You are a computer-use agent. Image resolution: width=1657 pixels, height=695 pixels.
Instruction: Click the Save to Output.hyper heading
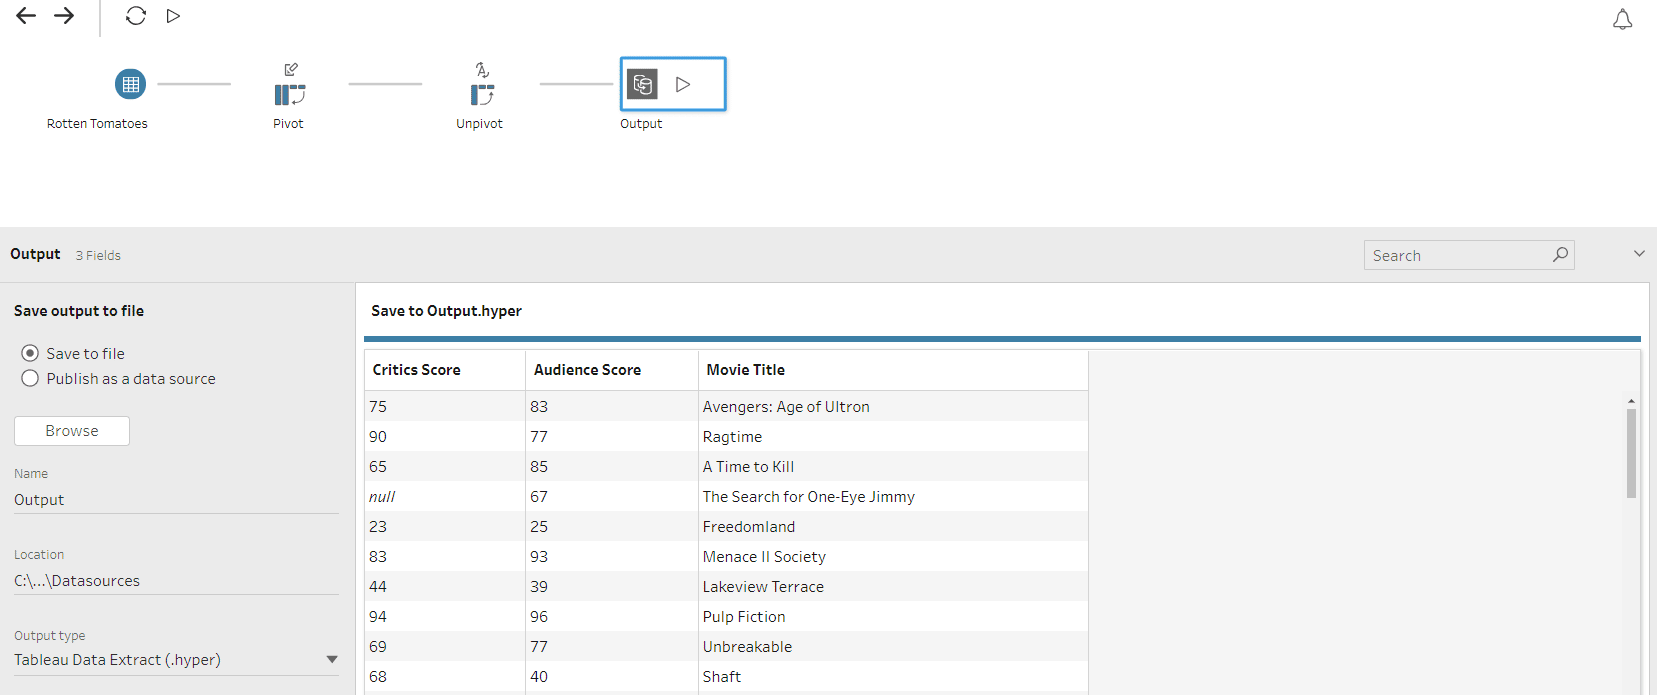coord(446,311)
